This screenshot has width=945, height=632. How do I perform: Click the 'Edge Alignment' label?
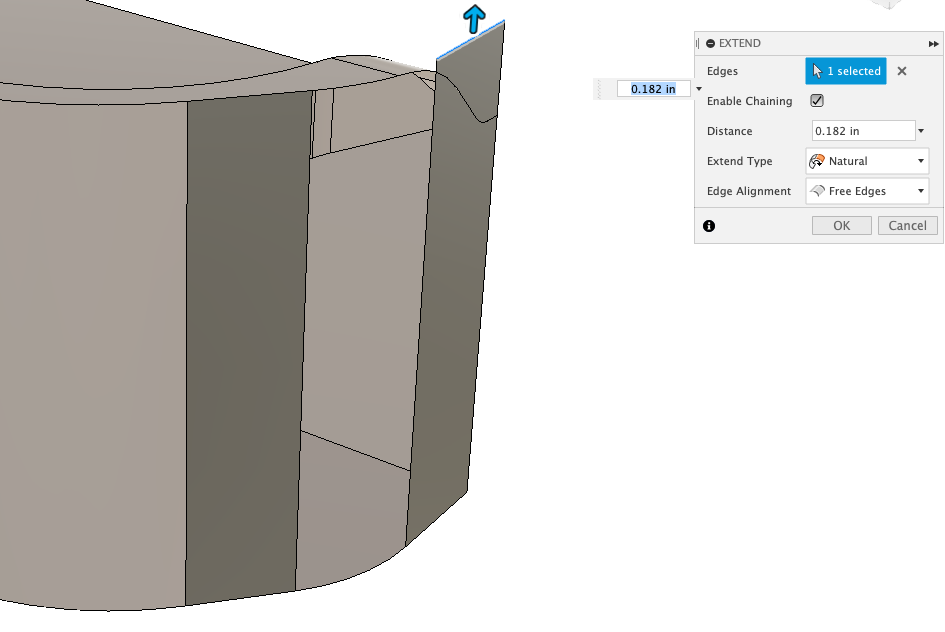[x=749, y=191]
